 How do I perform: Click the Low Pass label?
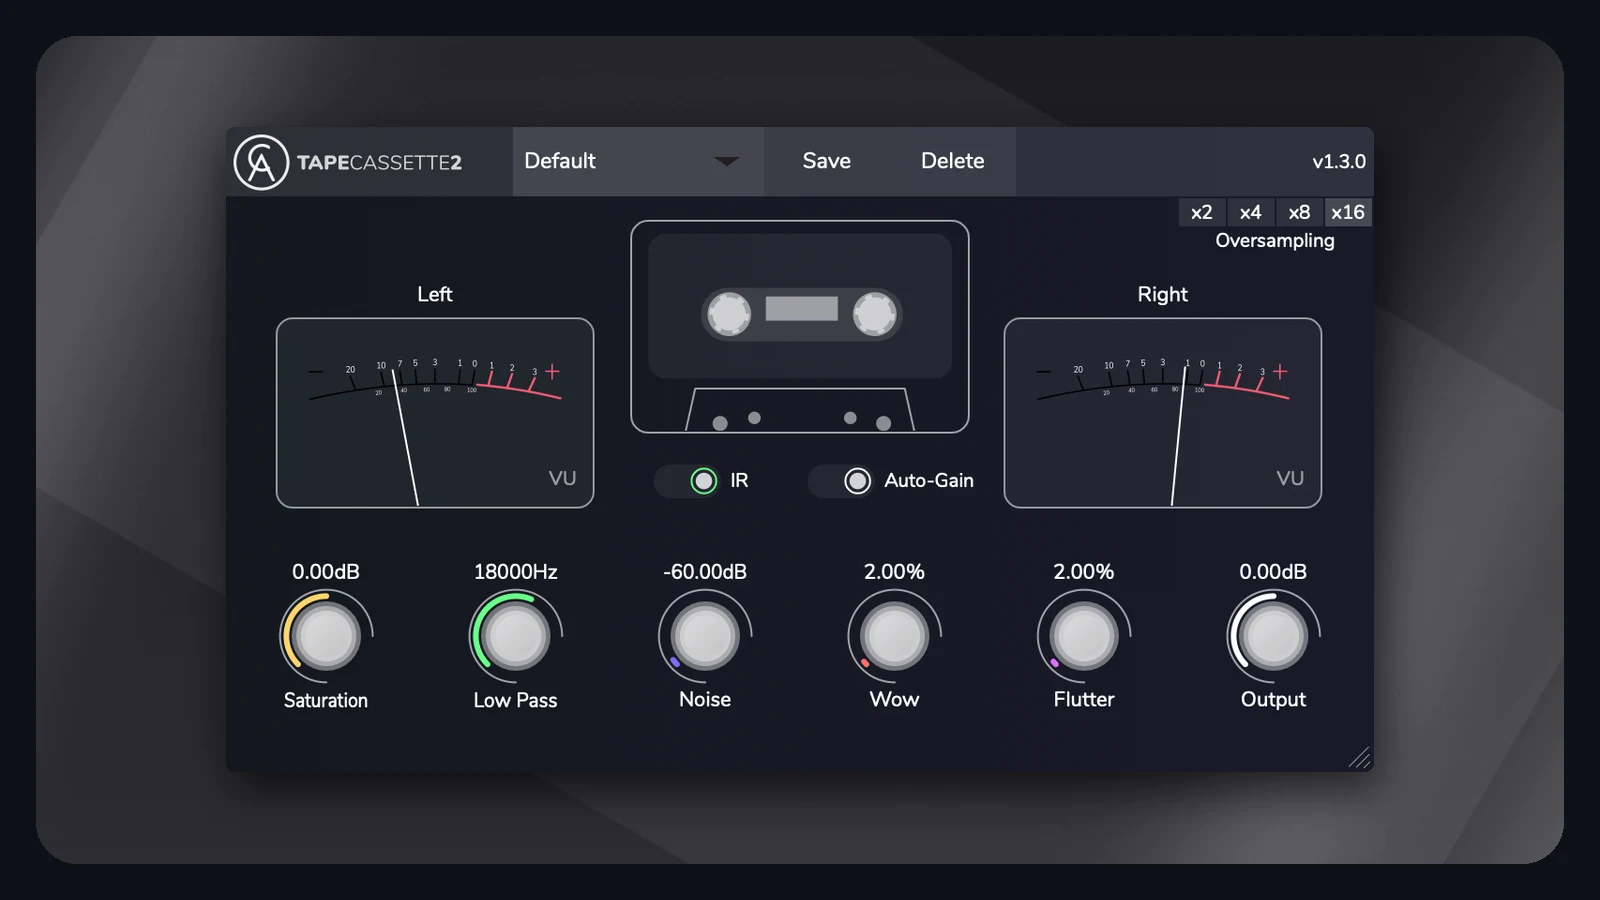coord(515,700)
